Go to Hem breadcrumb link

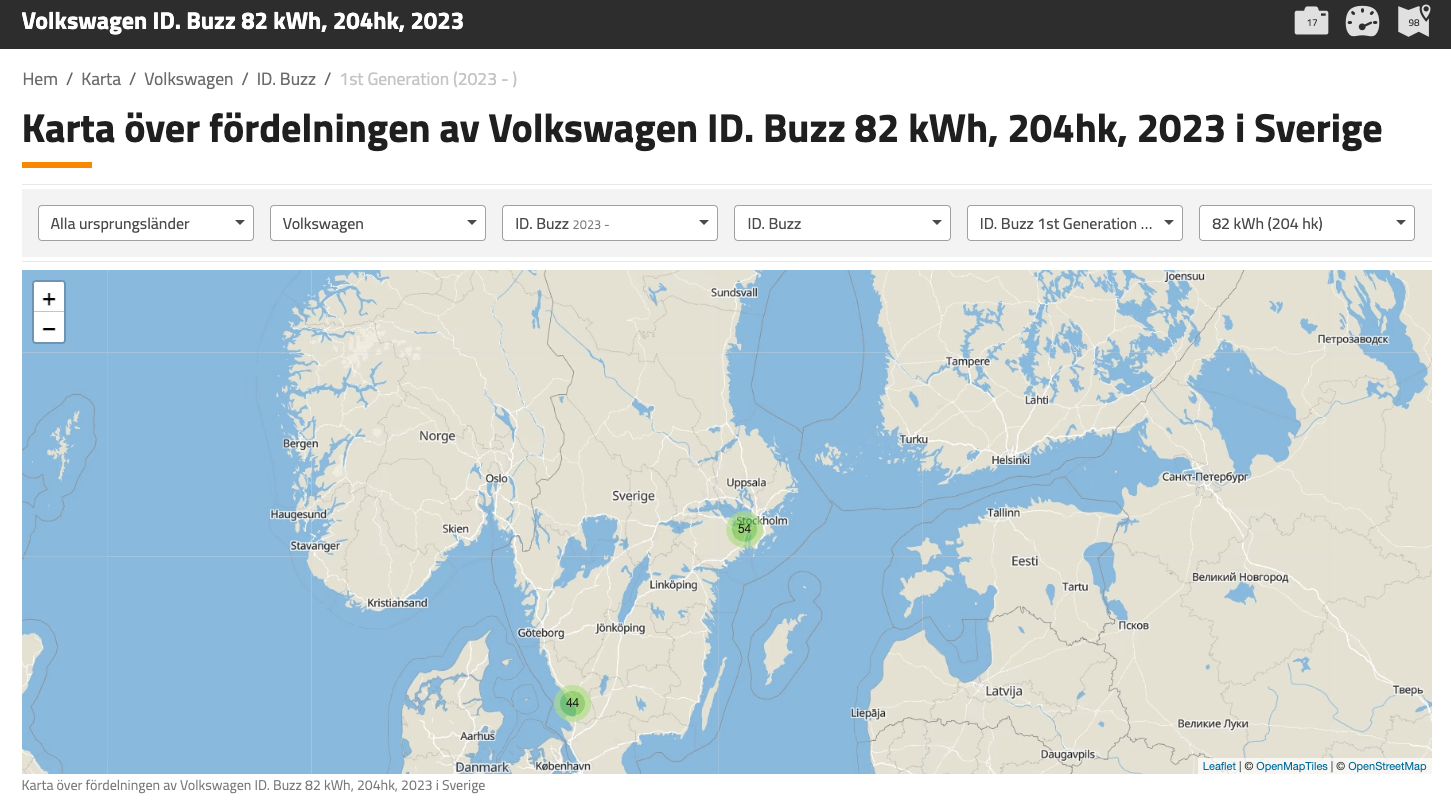tap(40, 79)
